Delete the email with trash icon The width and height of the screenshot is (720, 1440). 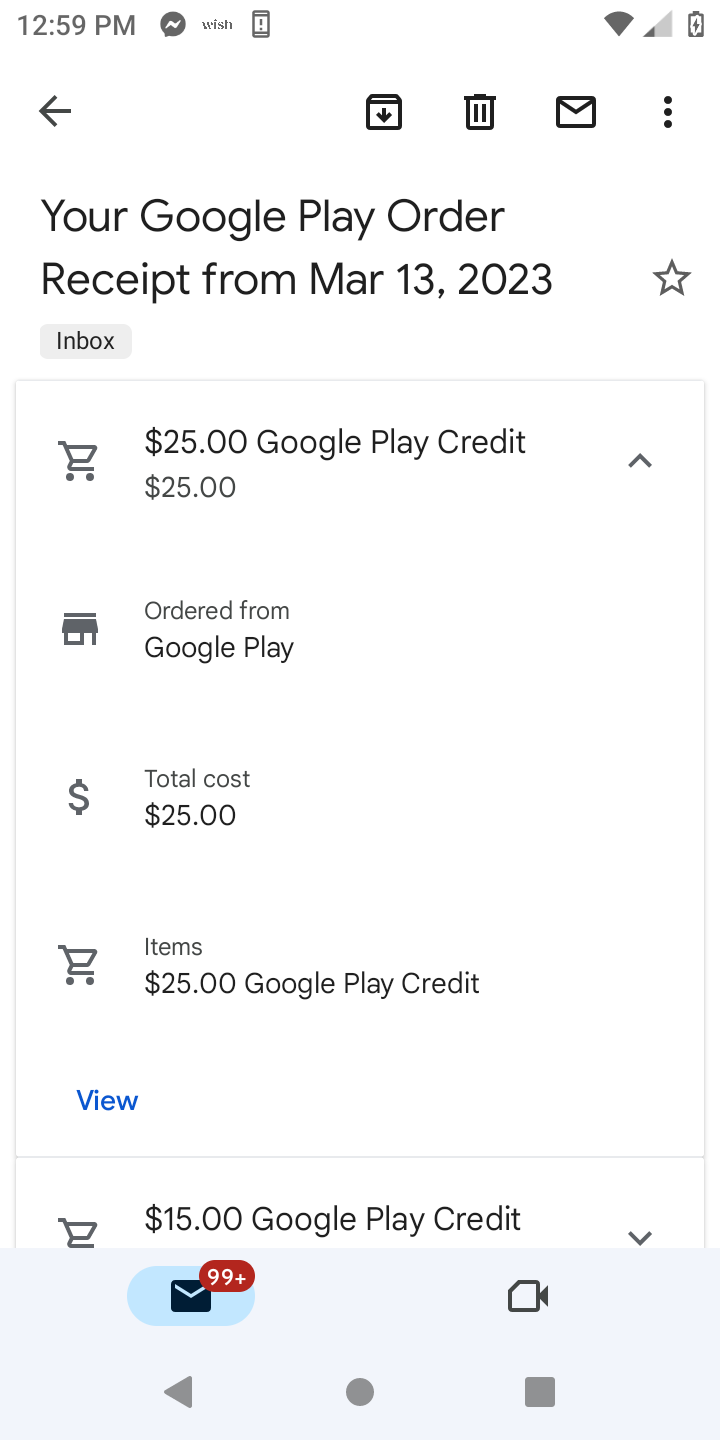tap(480, 112)
